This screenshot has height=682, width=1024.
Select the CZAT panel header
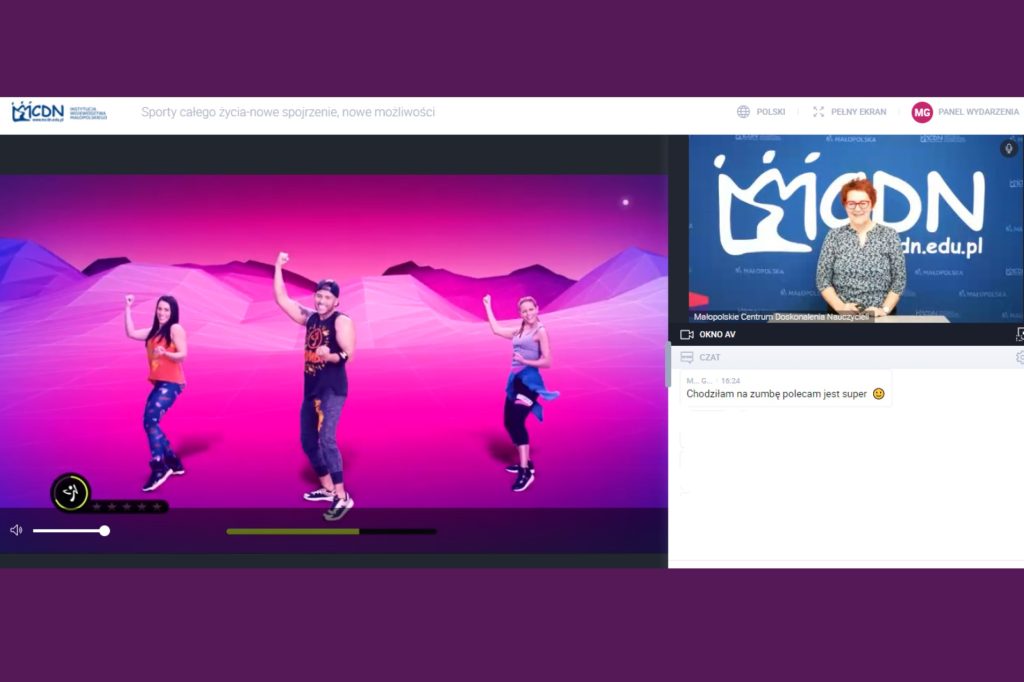pos(709,357)
